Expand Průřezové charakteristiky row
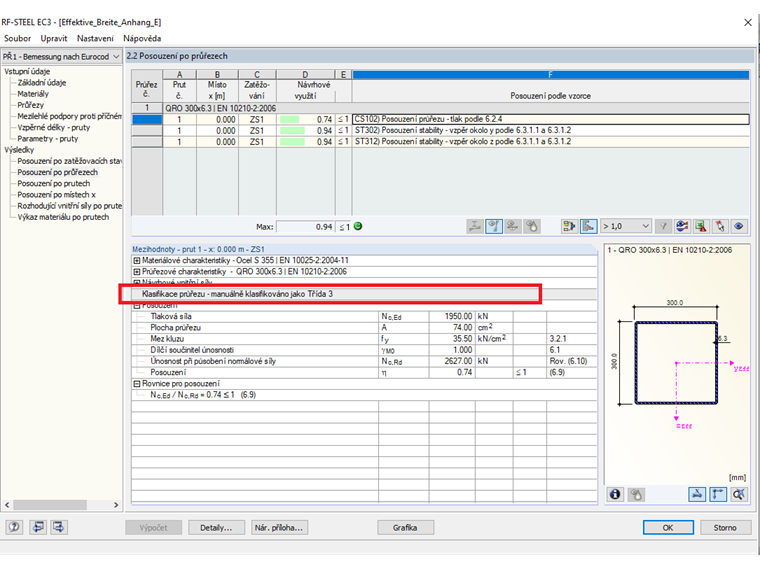 point(137,271)
